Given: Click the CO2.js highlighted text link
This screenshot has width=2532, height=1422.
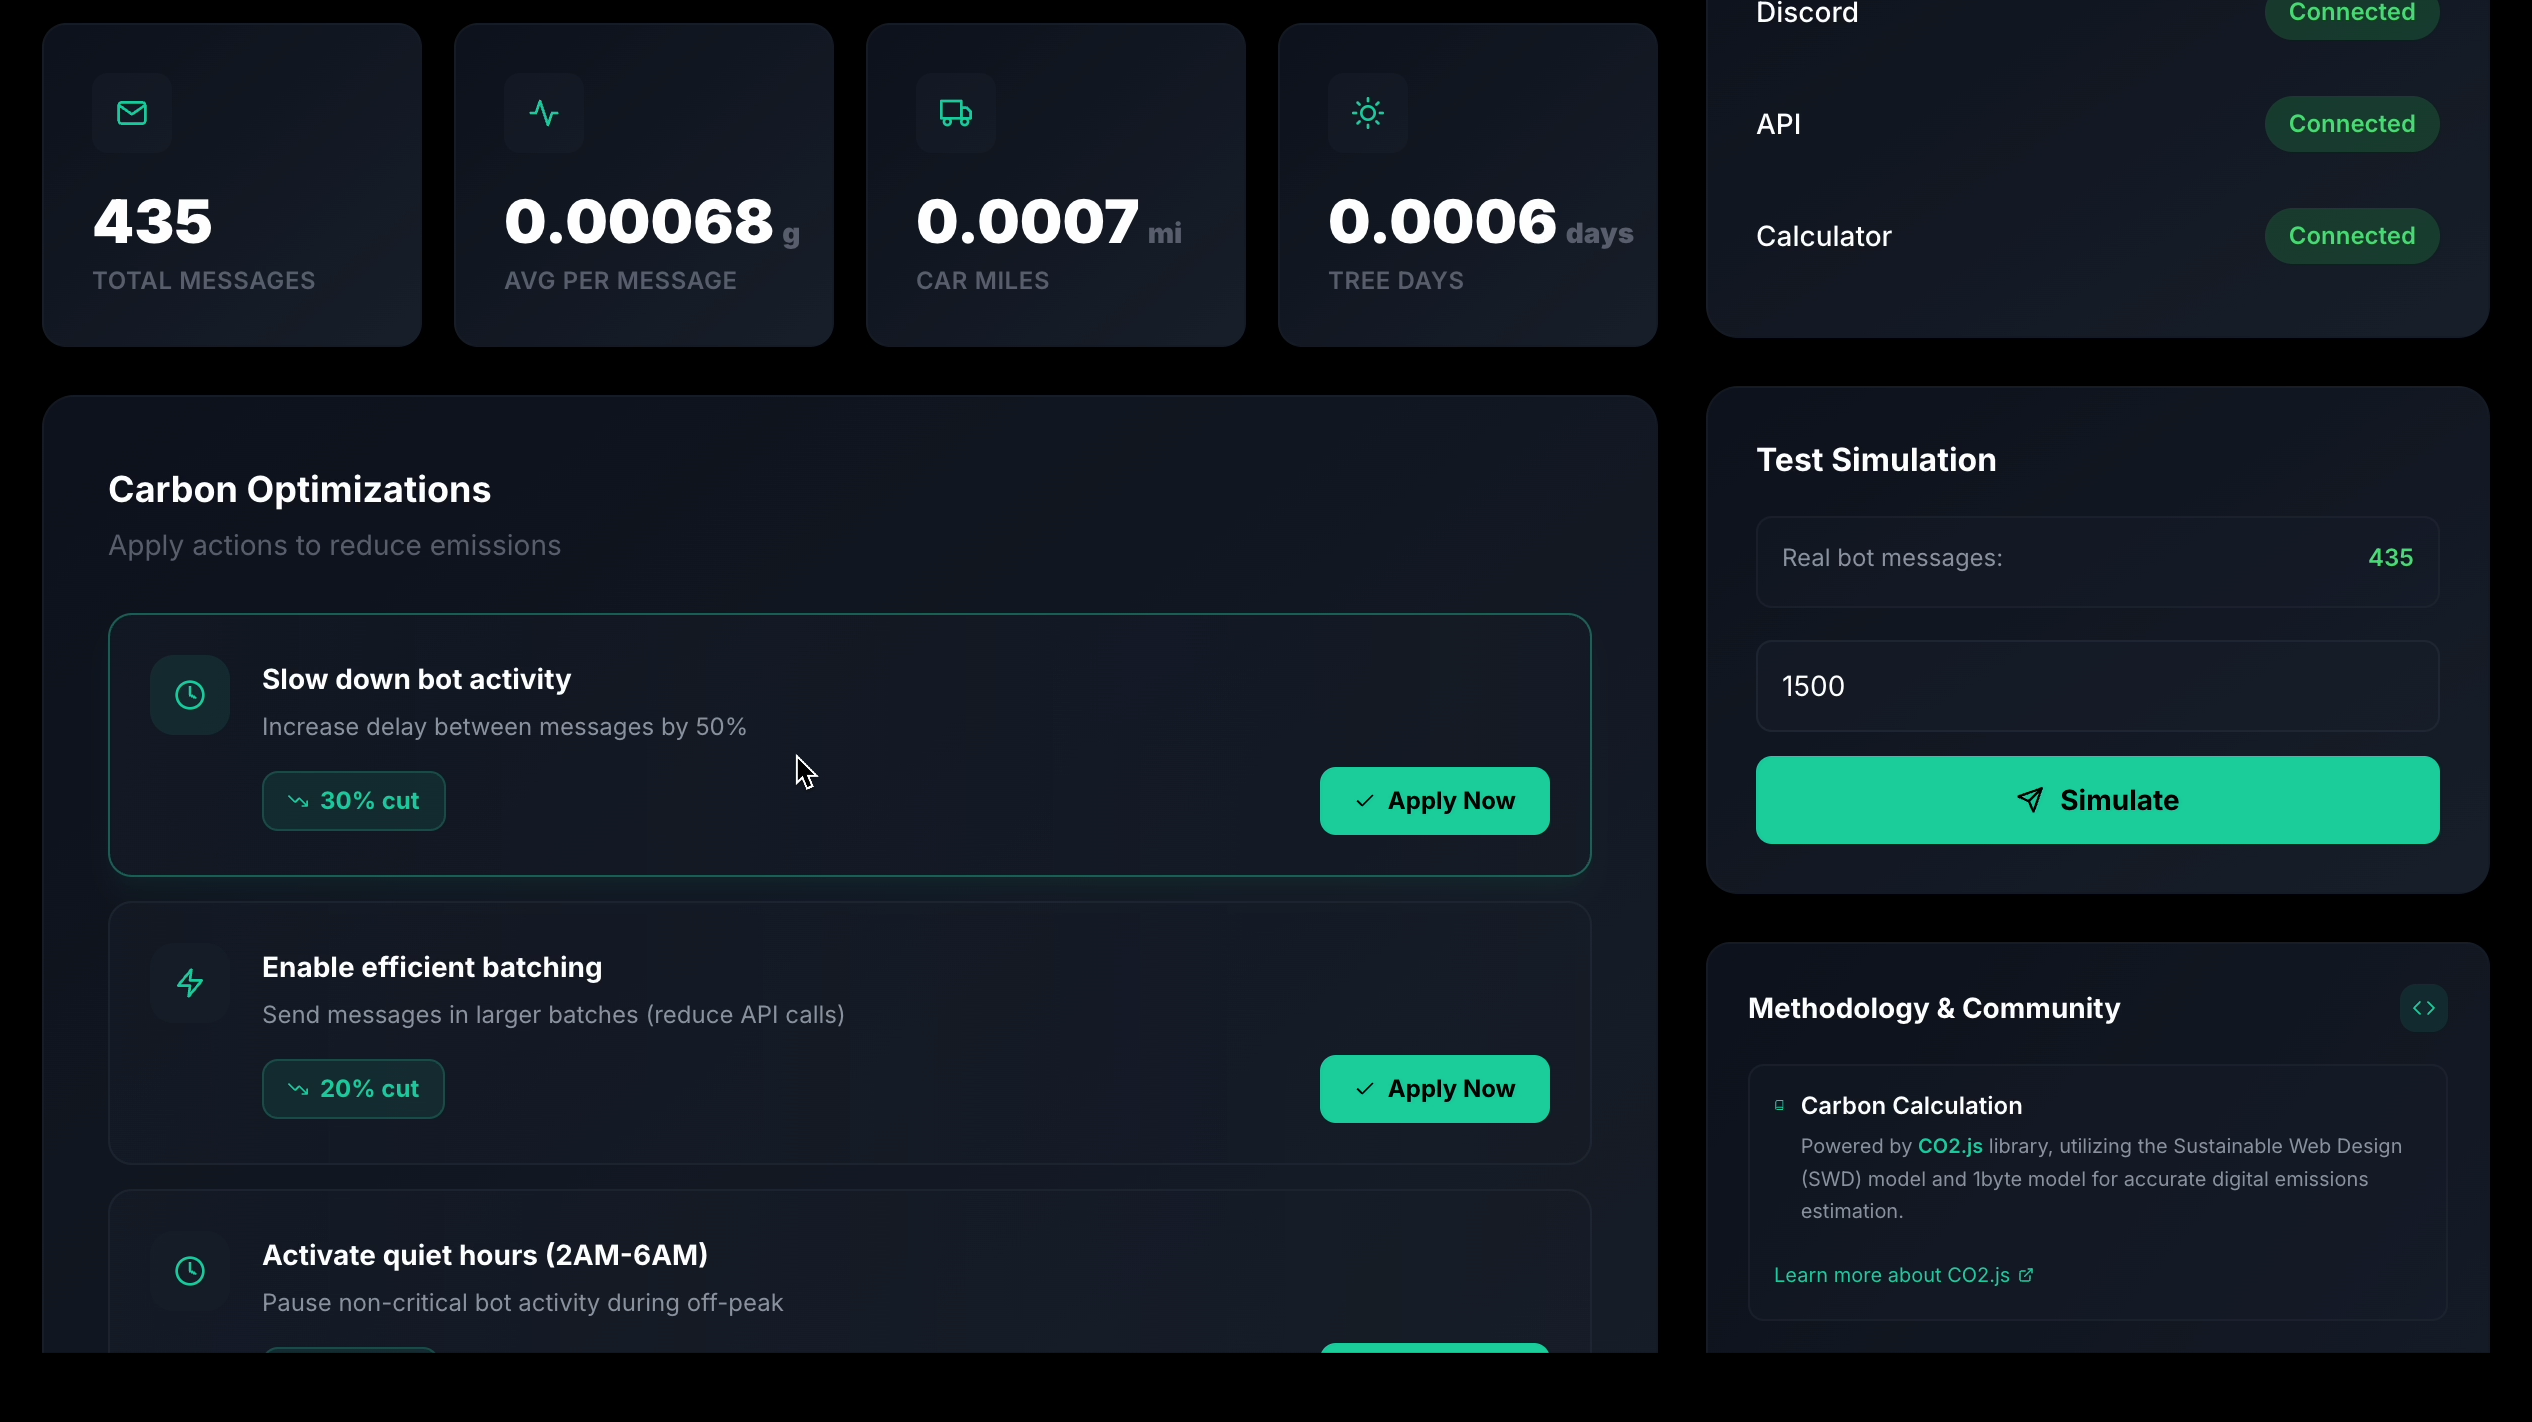Looking at the screenshot, I should [1950, 1146].
